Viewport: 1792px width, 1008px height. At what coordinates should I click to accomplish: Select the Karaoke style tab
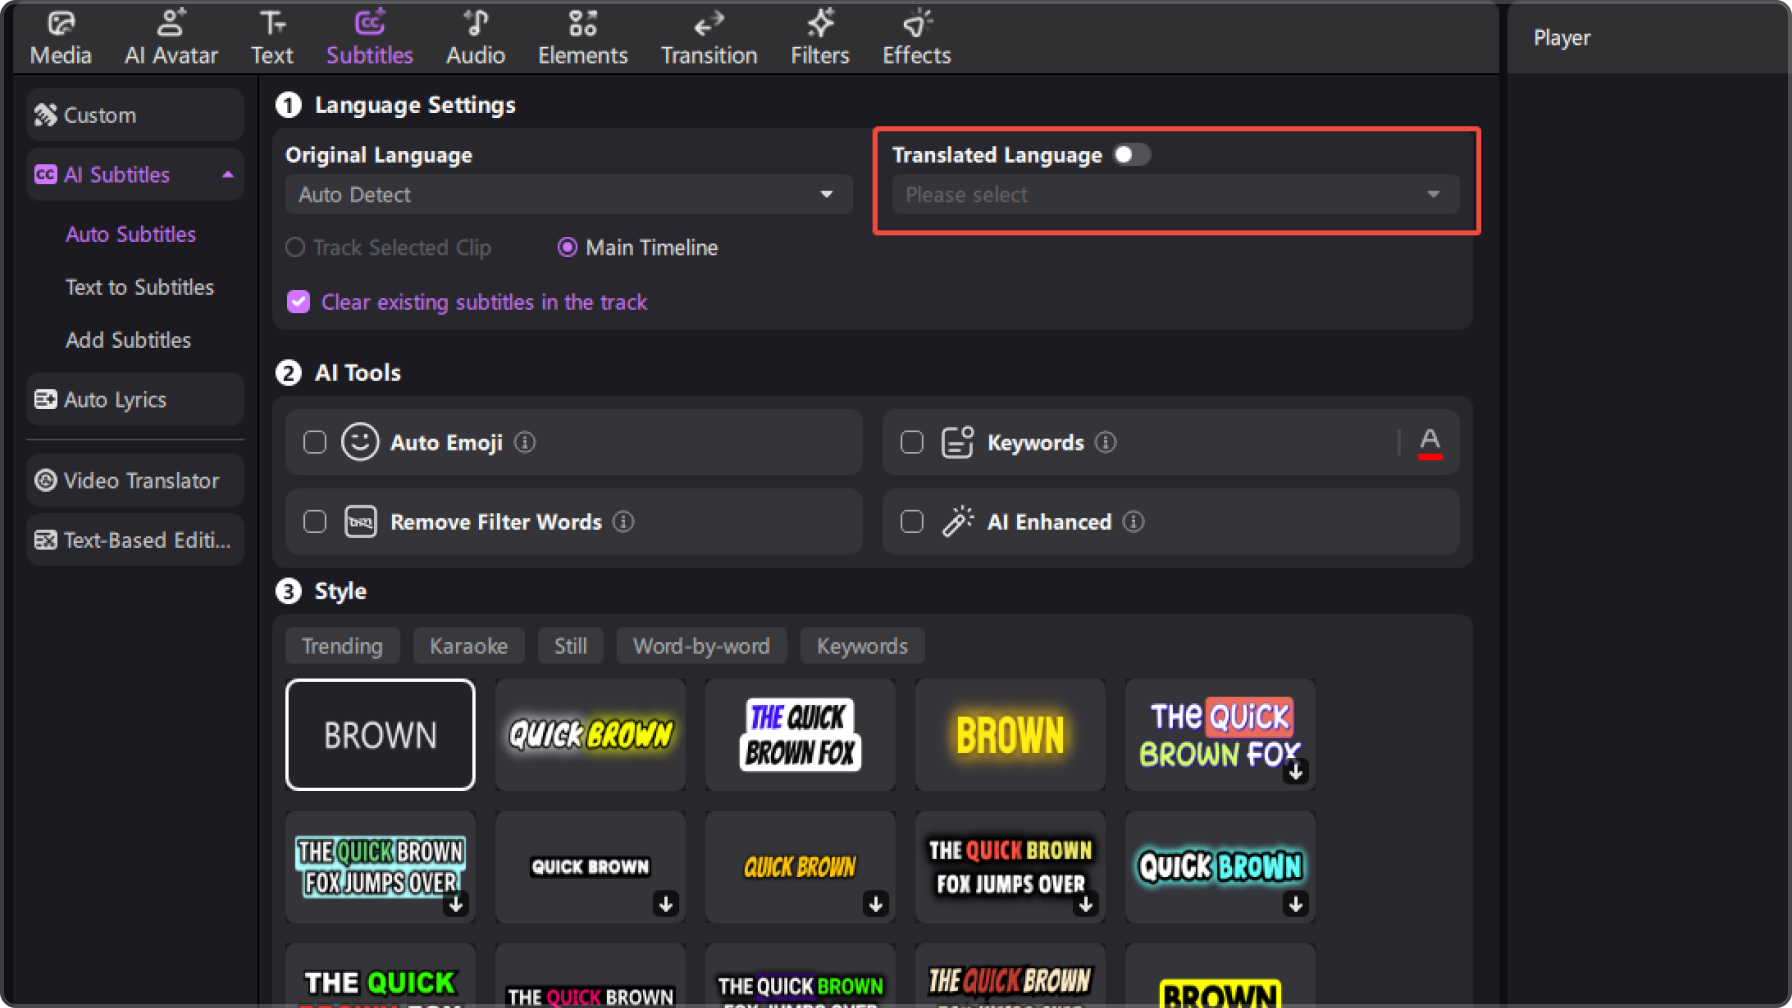coord(468,646)
